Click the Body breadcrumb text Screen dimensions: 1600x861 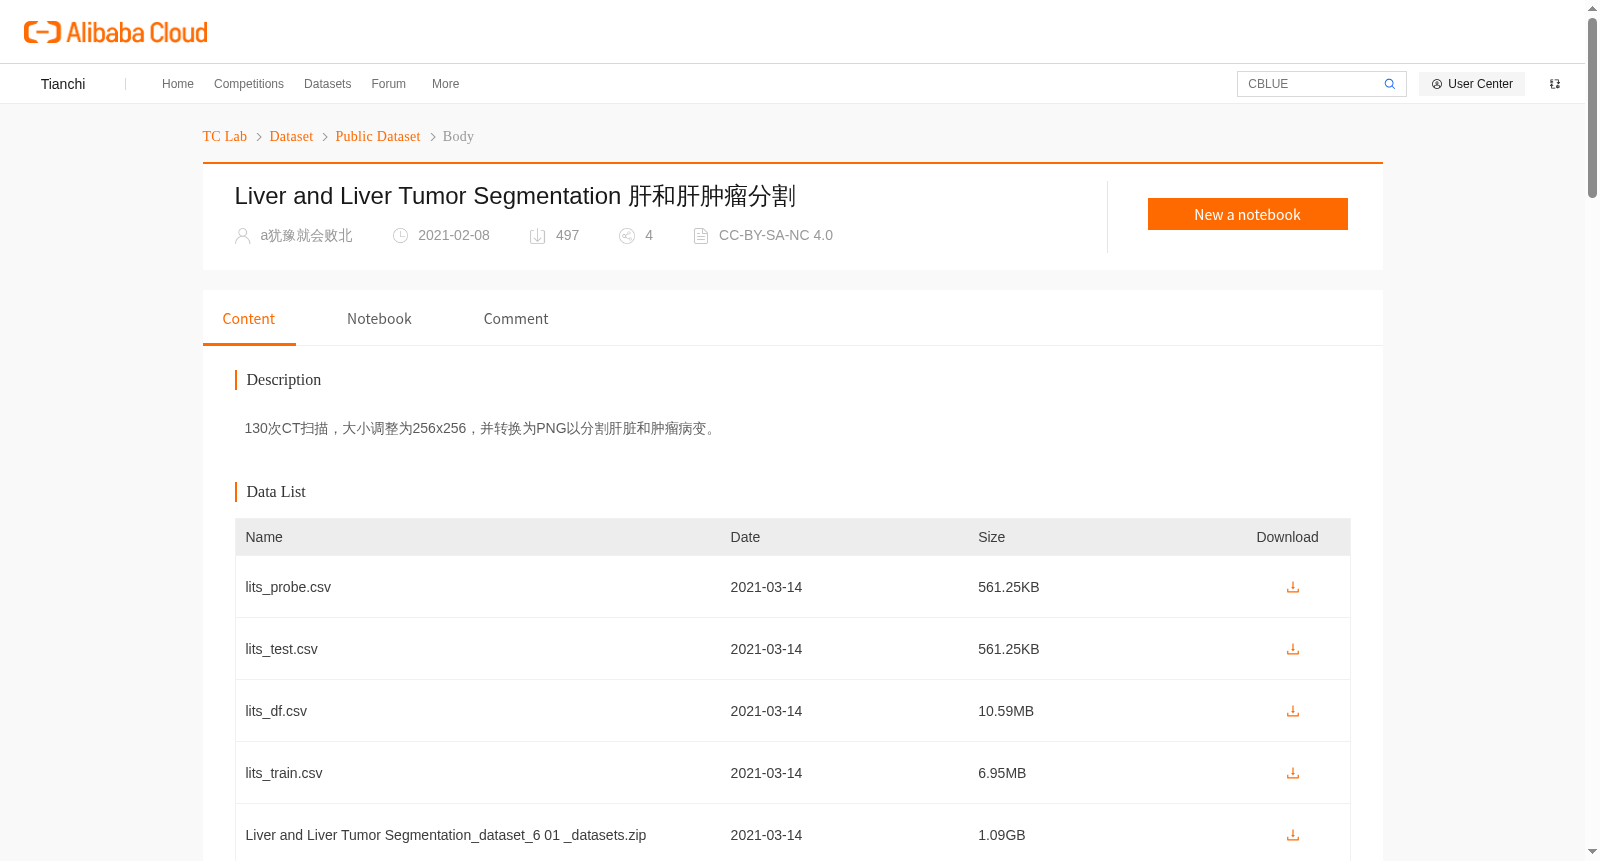(x=458, y=136)
